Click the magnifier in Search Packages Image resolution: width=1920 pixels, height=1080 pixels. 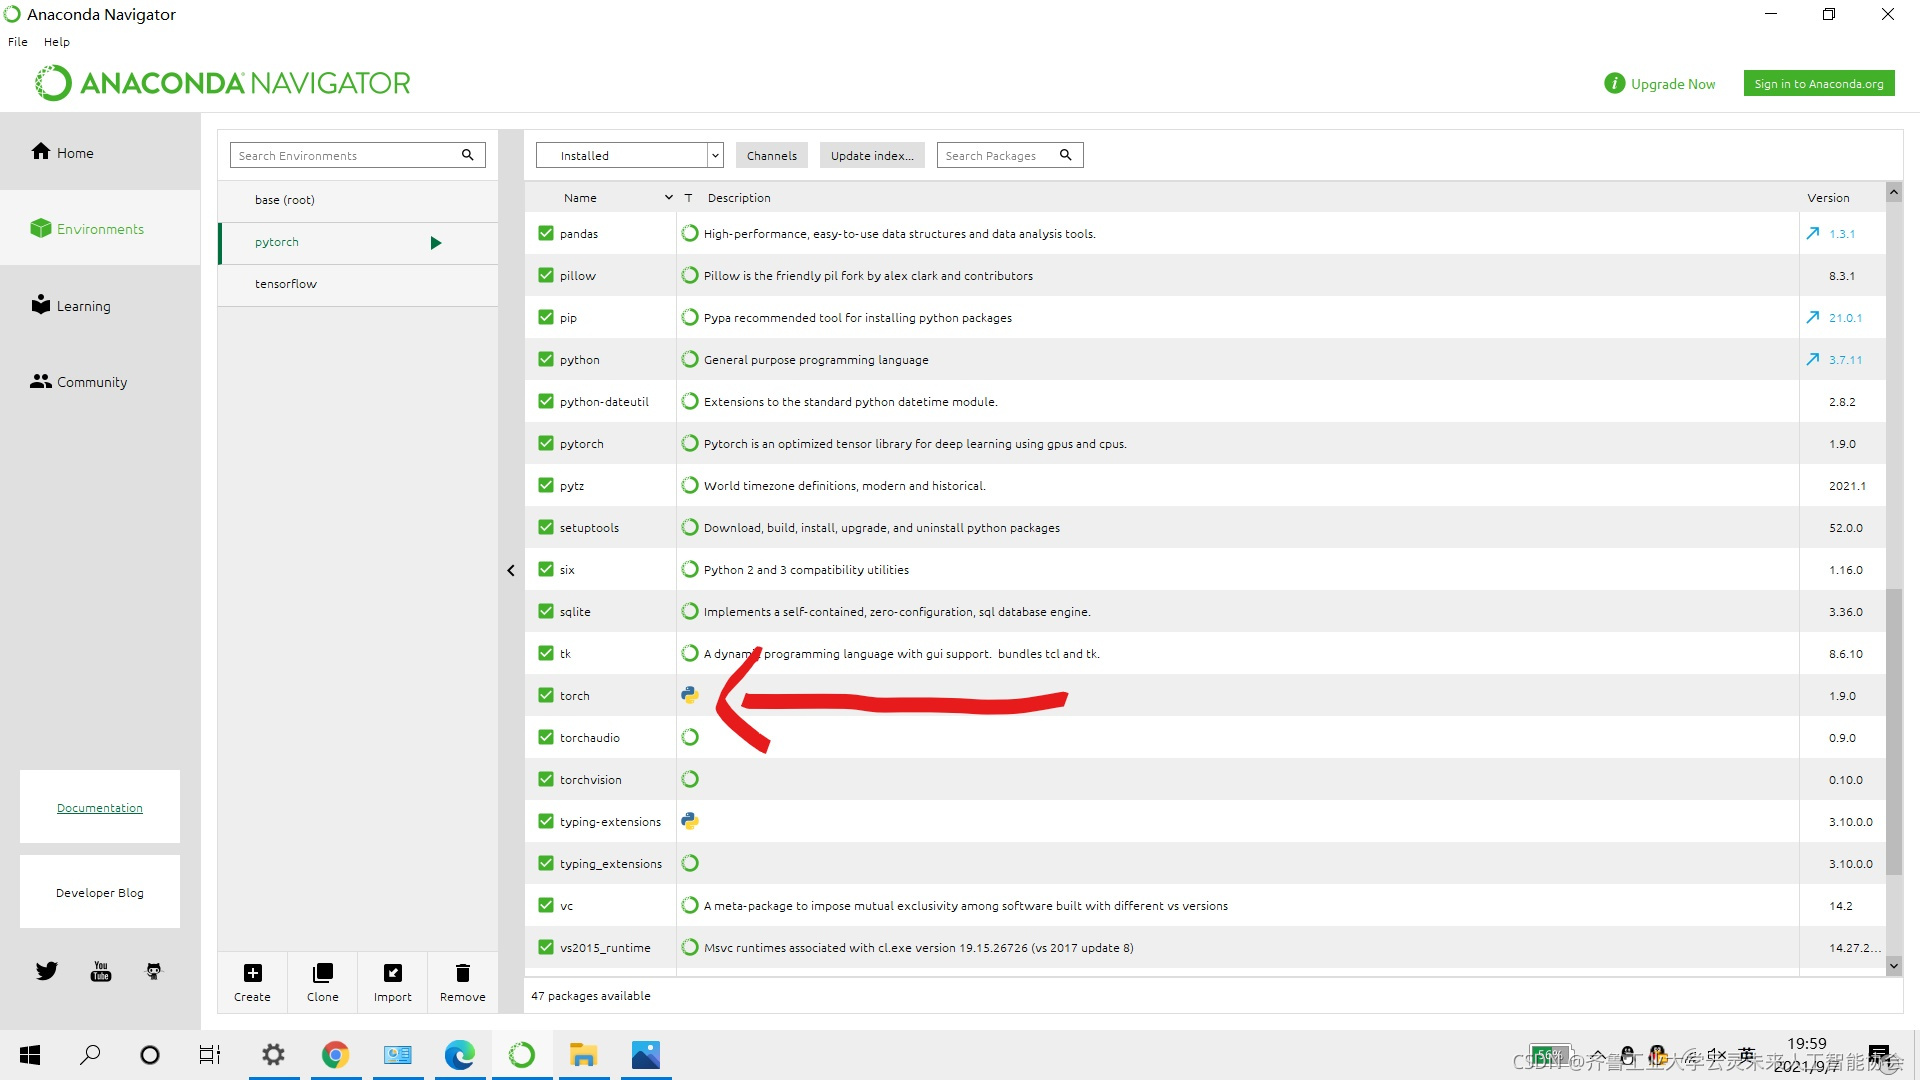tap(1066, 155)
